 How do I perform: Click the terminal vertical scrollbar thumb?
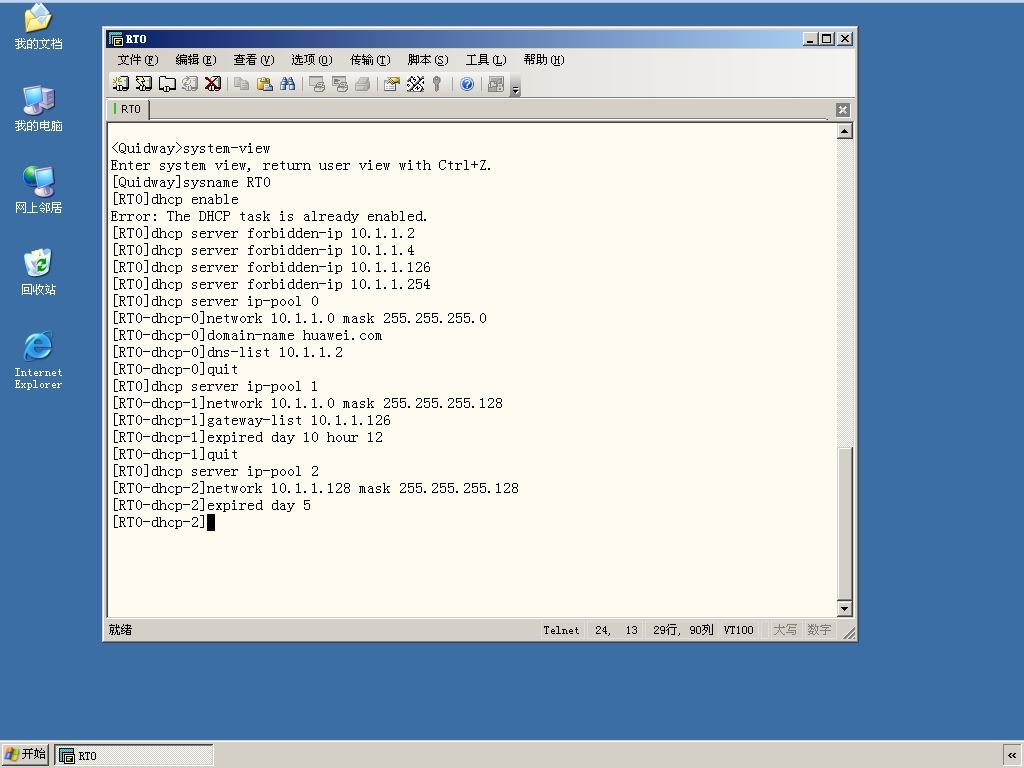844,523
